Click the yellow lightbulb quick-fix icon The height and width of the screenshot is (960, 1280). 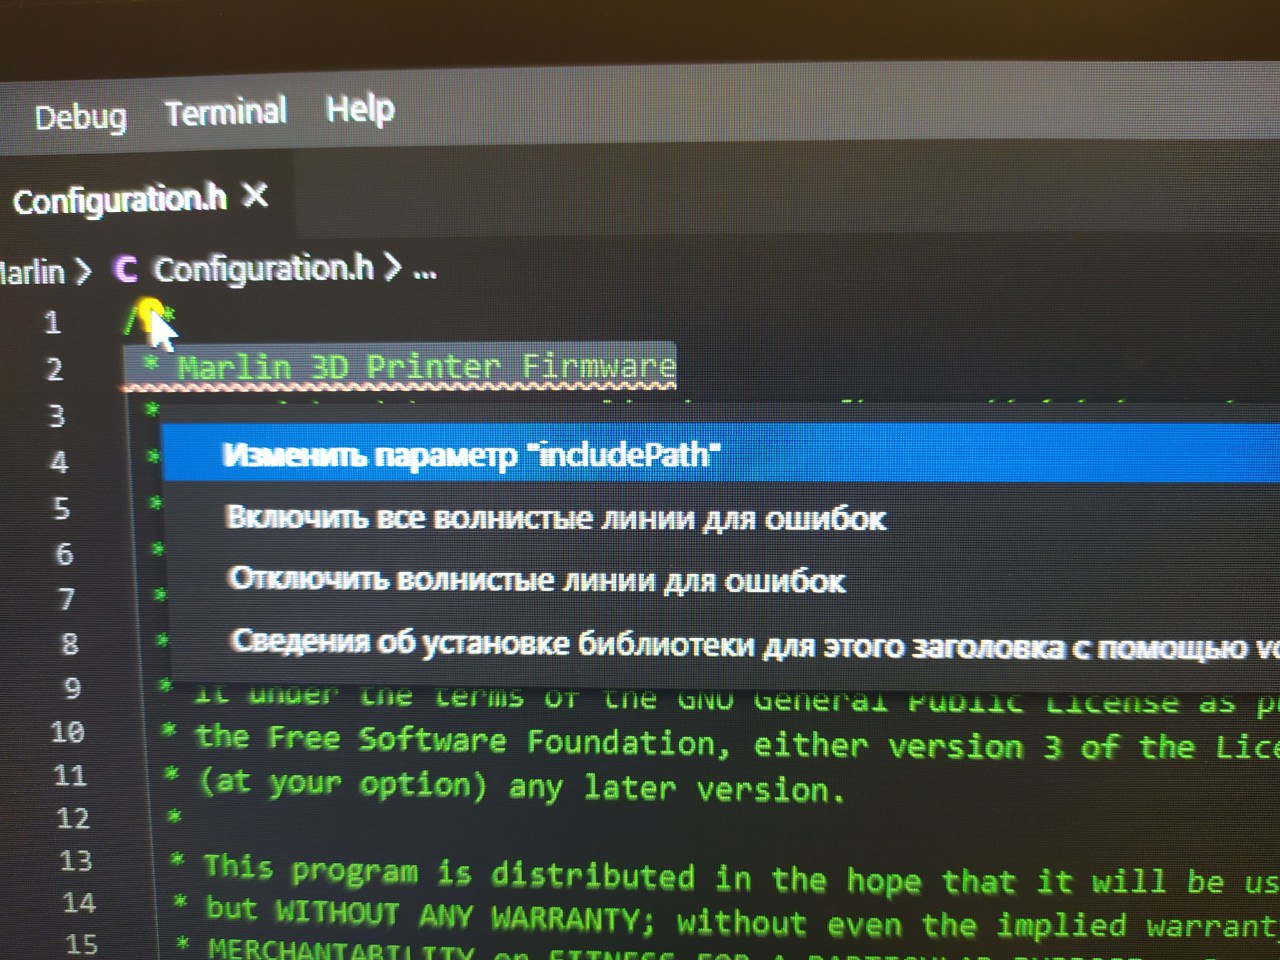148,311
